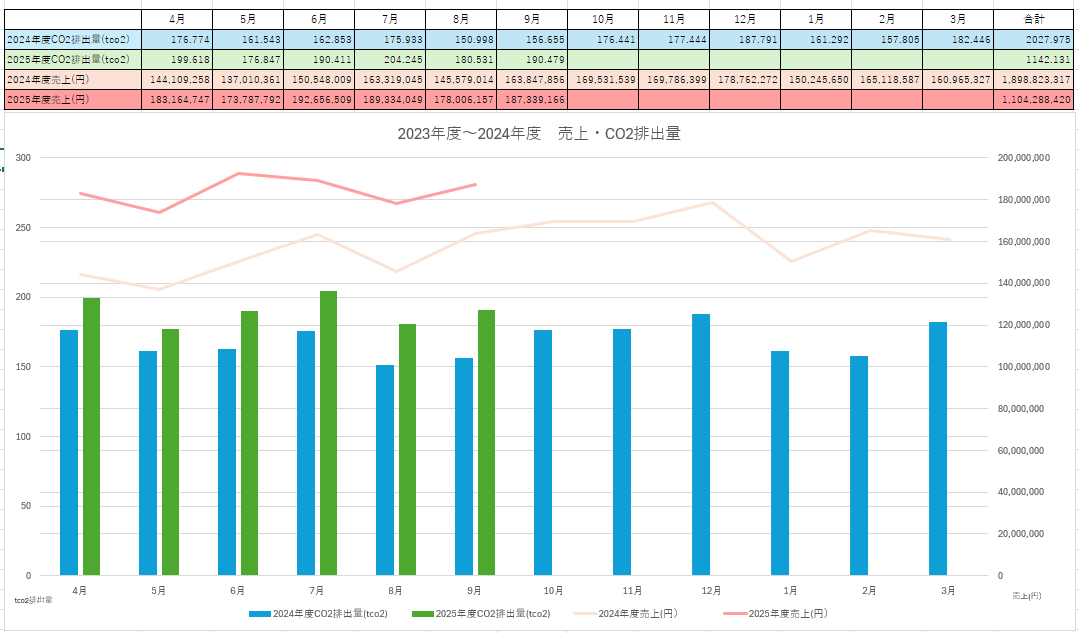1079x633 pixels.
Task: Select the cell with value 187.791
Action: (x=744, y=39)
